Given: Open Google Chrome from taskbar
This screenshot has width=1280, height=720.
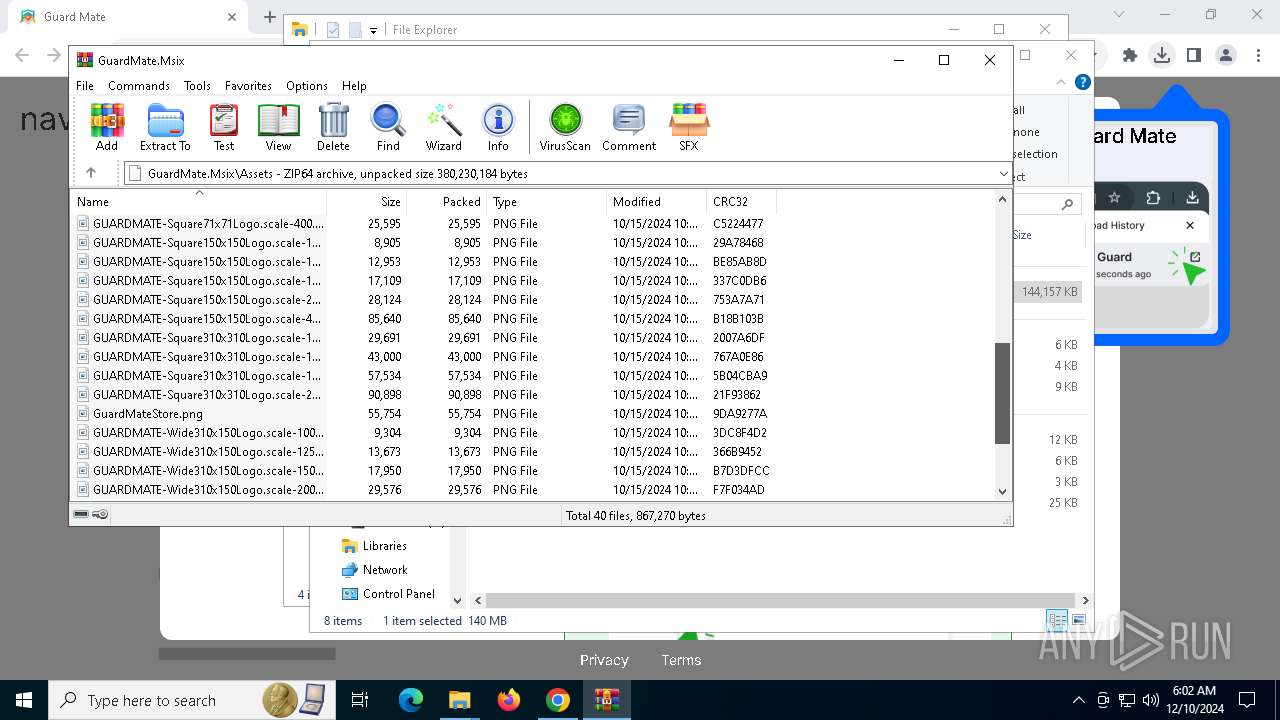Looking at the screenshot, I should point(558,700).
